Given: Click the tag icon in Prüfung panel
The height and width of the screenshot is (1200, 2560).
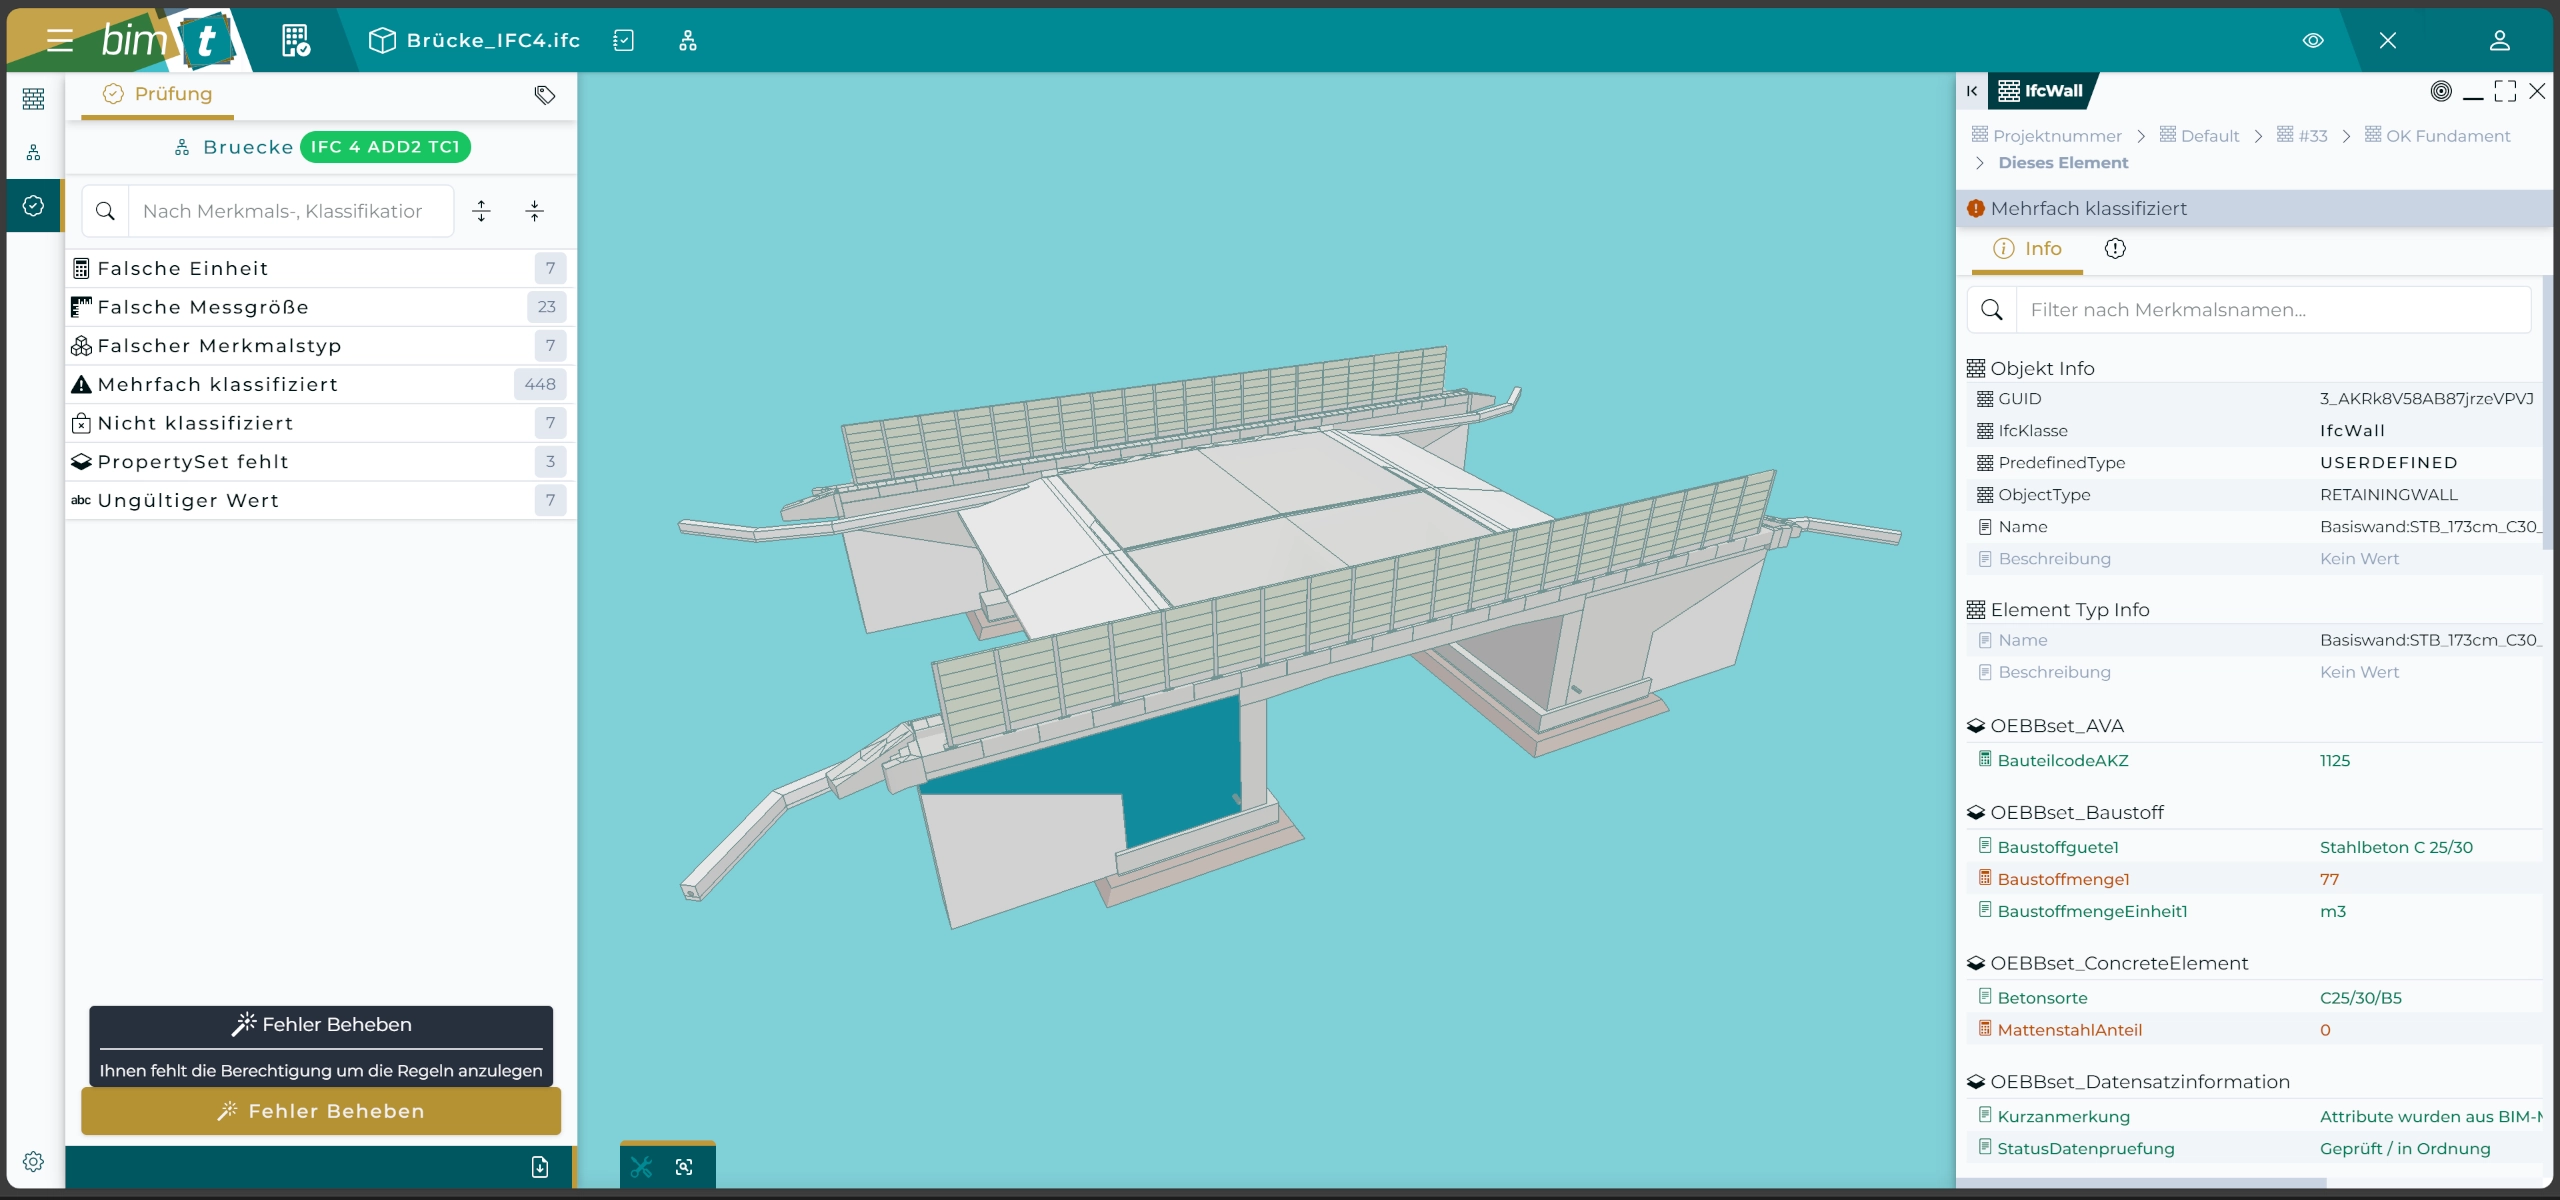Looking at the screenshot, I should point(545,95).
